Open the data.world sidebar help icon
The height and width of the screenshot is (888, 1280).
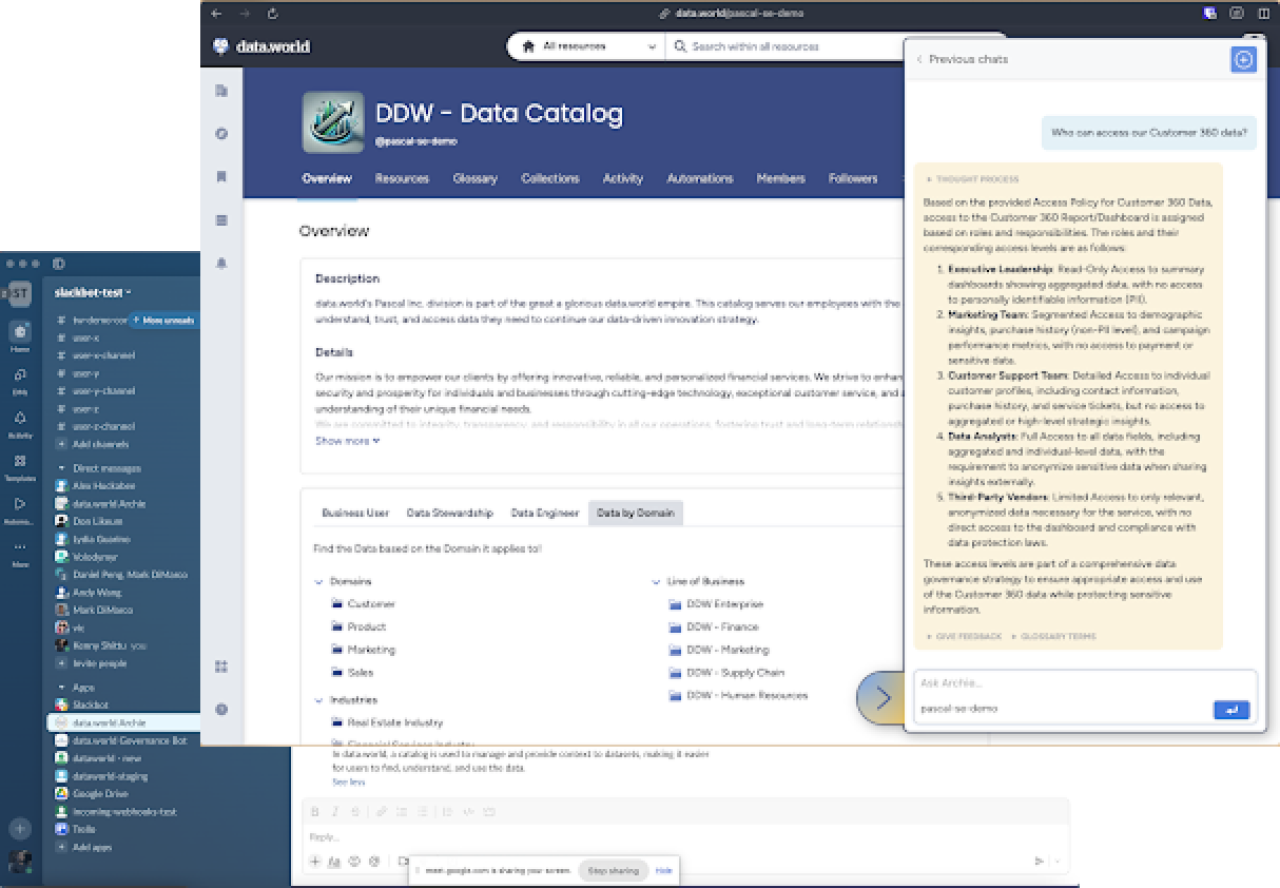coord(222,709)
